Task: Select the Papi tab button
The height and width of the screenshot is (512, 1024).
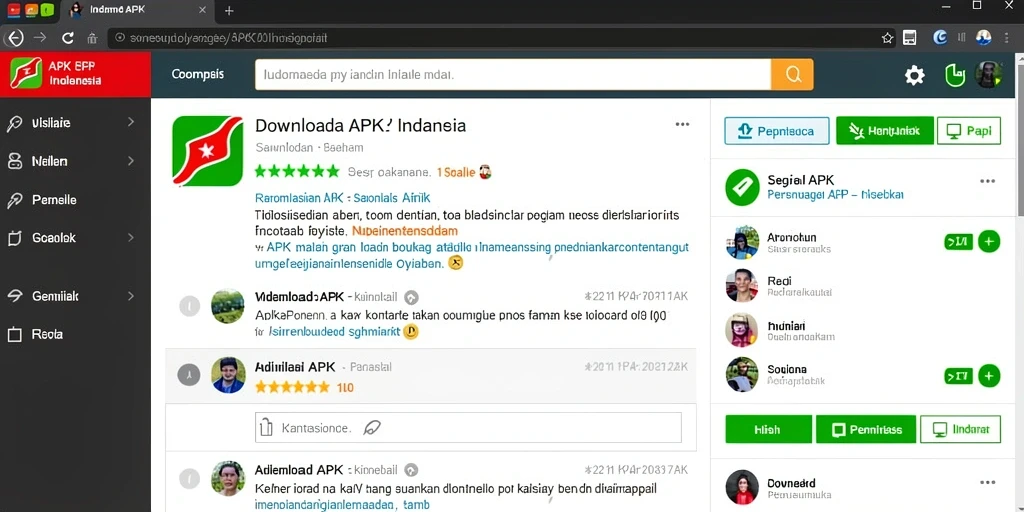Action: [x=969, y=131]
